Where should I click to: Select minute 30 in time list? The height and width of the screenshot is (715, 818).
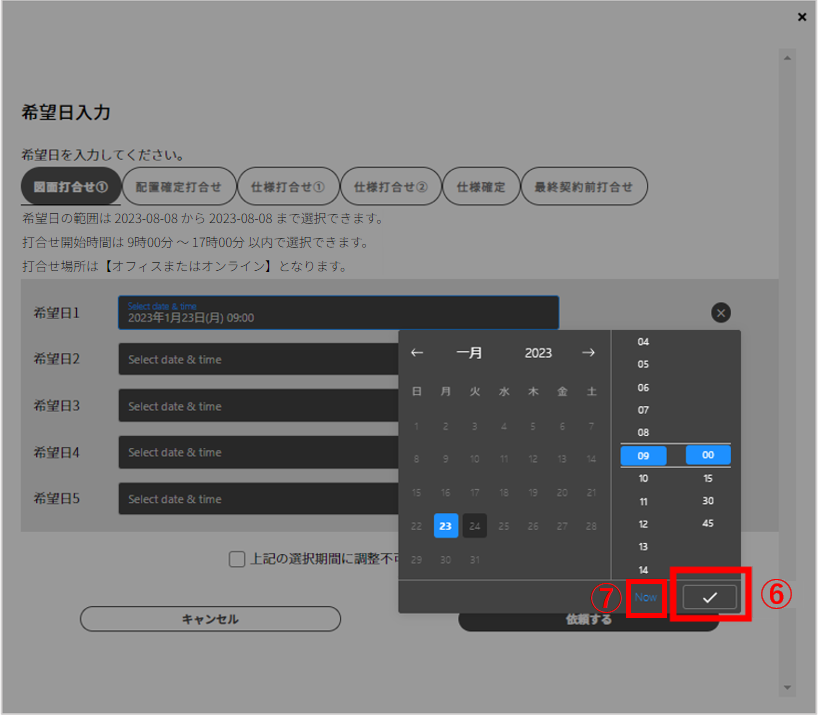pyautogui.click(x=708, y=501)
